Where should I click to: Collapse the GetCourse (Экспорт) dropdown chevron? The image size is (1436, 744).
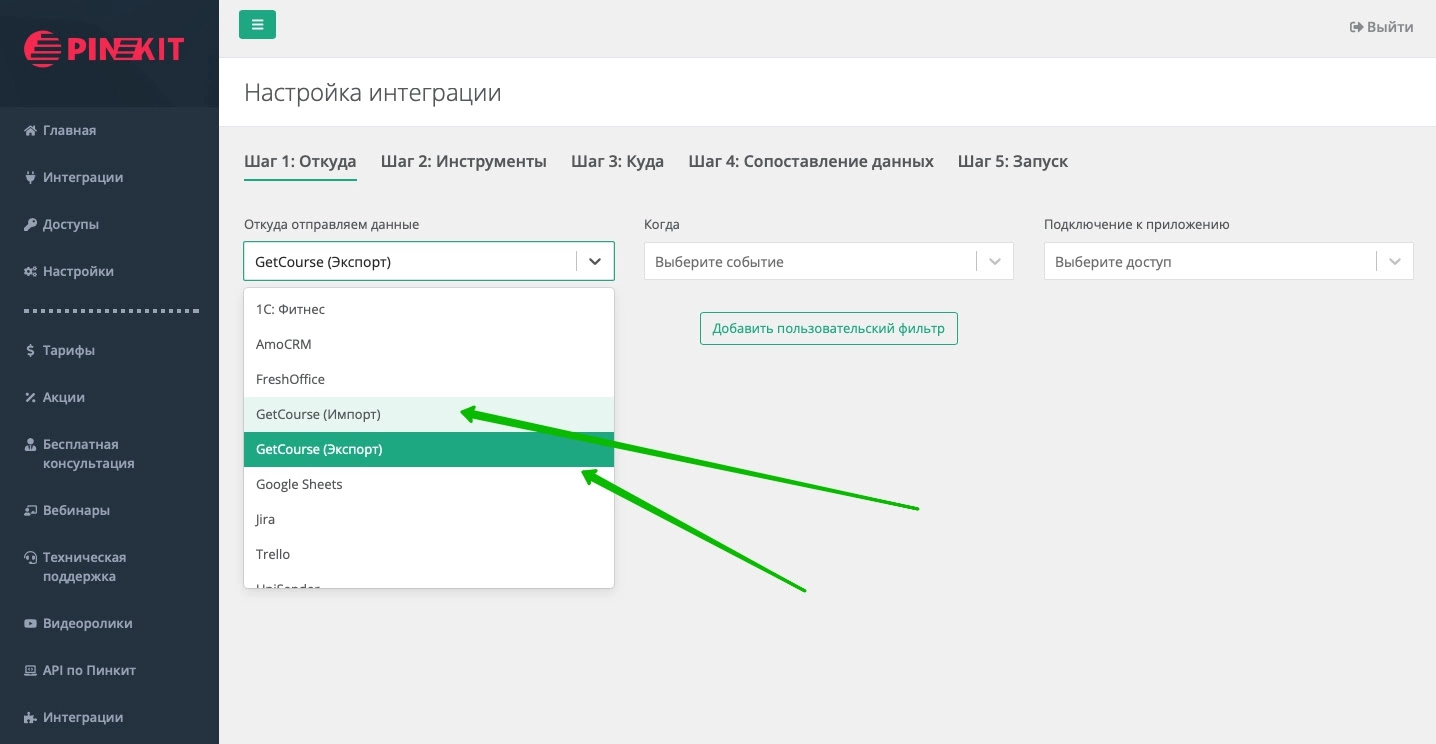click(595, 262)
